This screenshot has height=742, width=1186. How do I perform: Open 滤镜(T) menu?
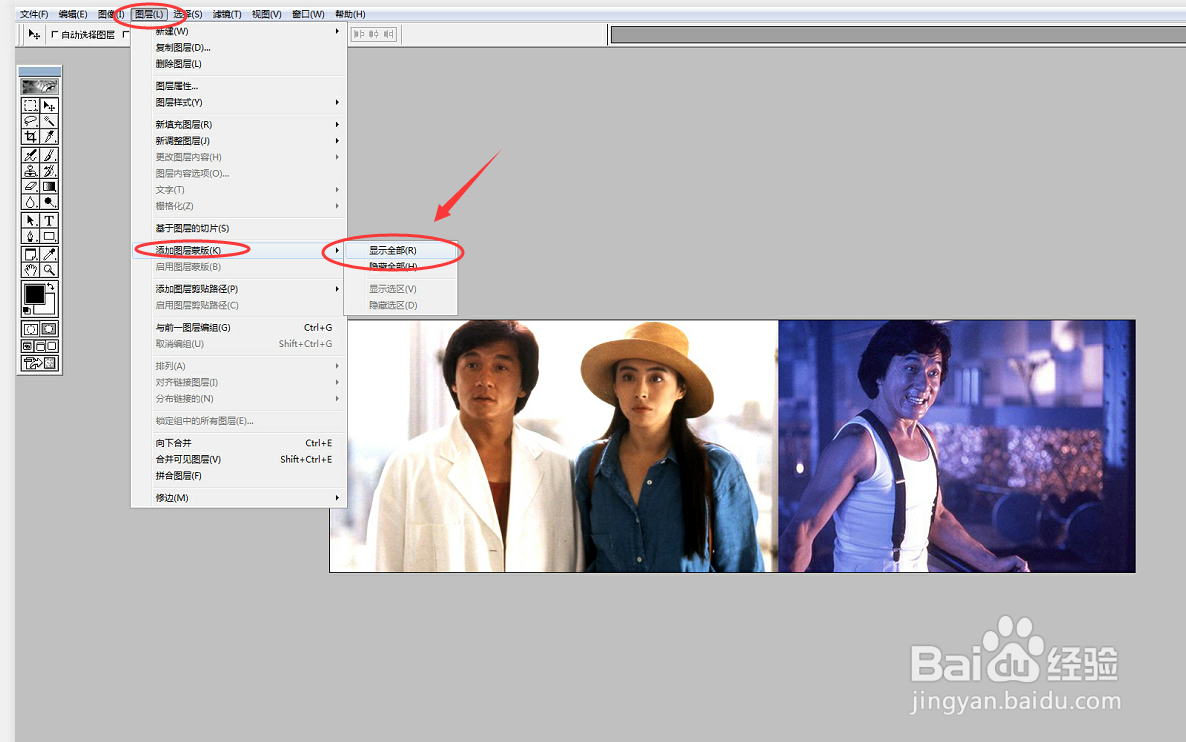click(x=227, y=14)
